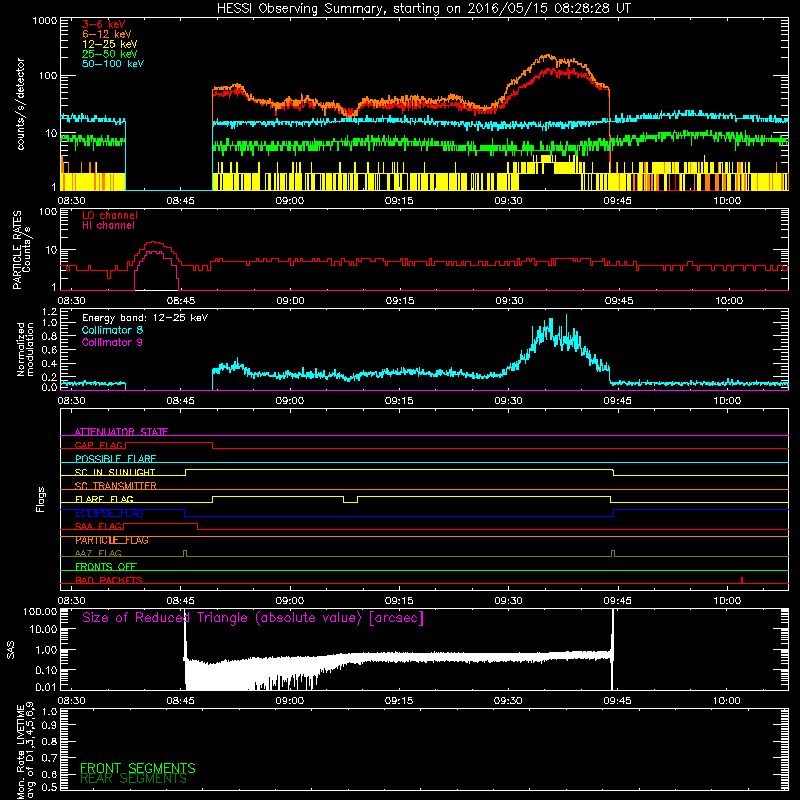The width and height of the screenshot is (800, 800).
Task: Select the REAR SEGMENTS legend label
Action: click(133, 779)
